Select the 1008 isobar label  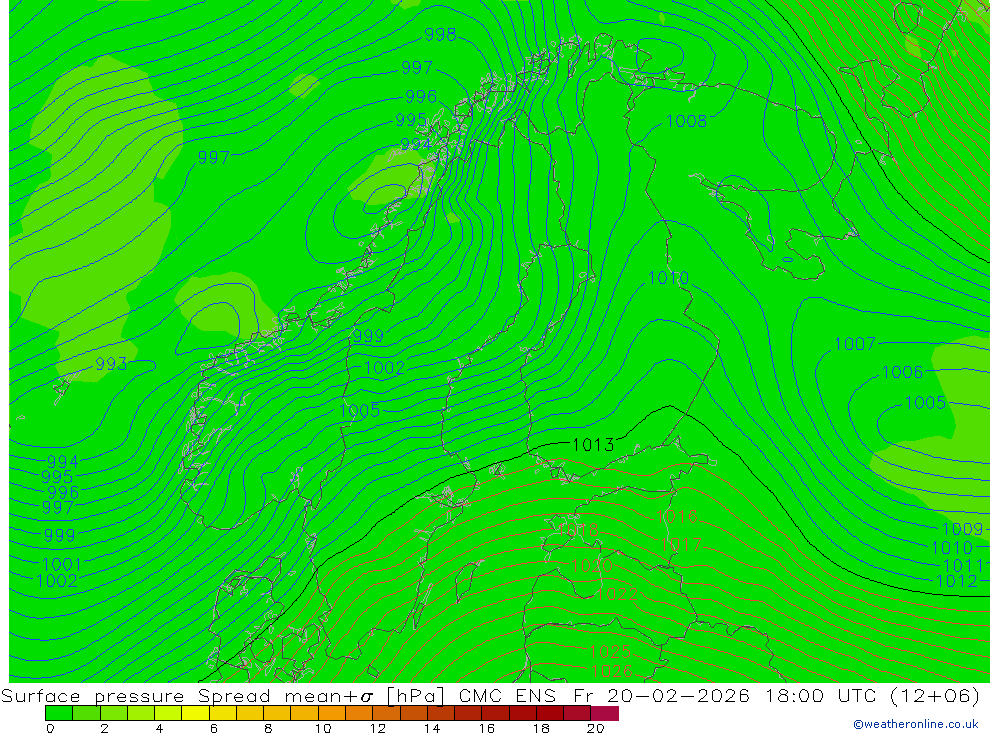(686, 121)
